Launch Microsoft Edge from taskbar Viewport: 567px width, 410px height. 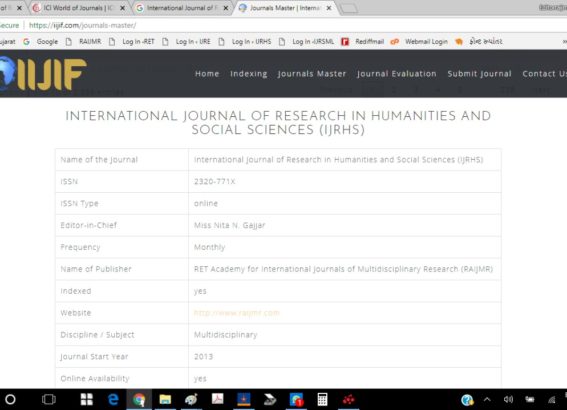(113, 400)
